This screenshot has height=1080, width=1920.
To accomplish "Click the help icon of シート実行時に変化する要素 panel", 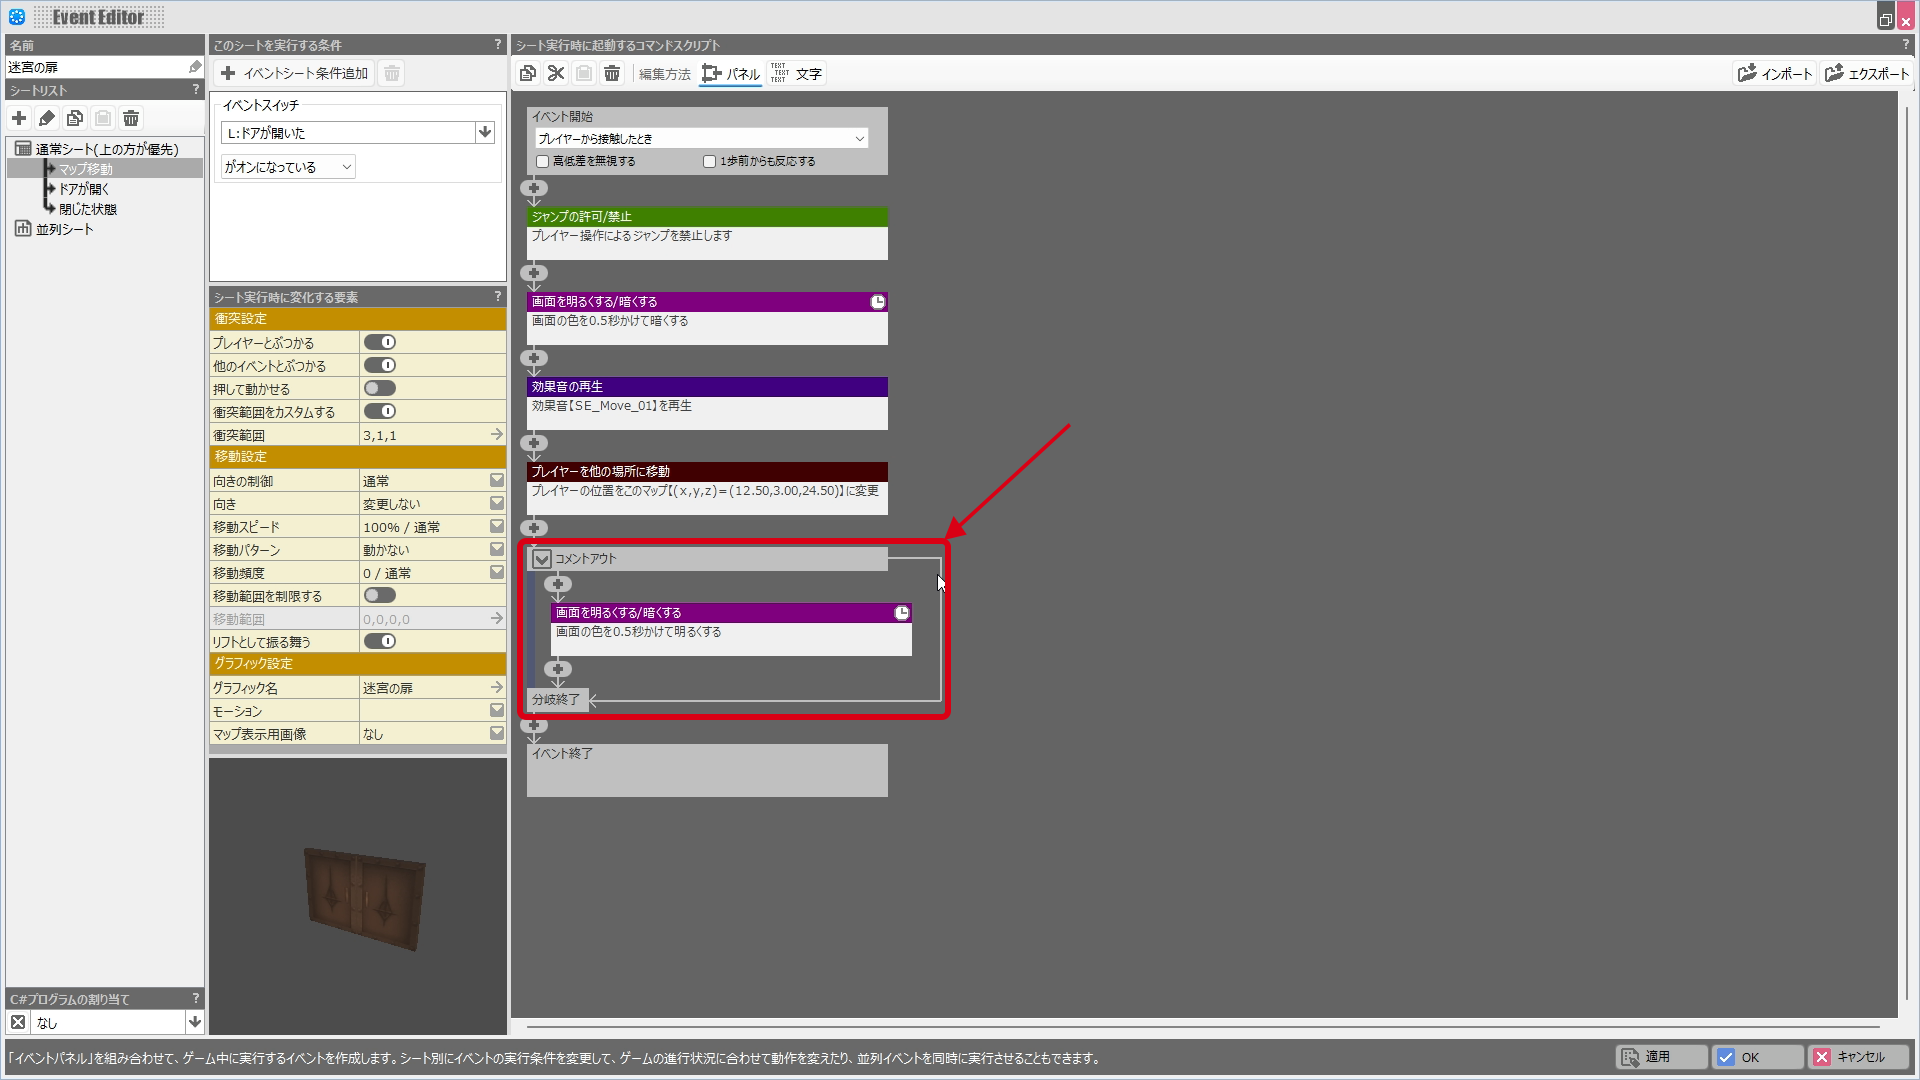I will click(497, 297).
